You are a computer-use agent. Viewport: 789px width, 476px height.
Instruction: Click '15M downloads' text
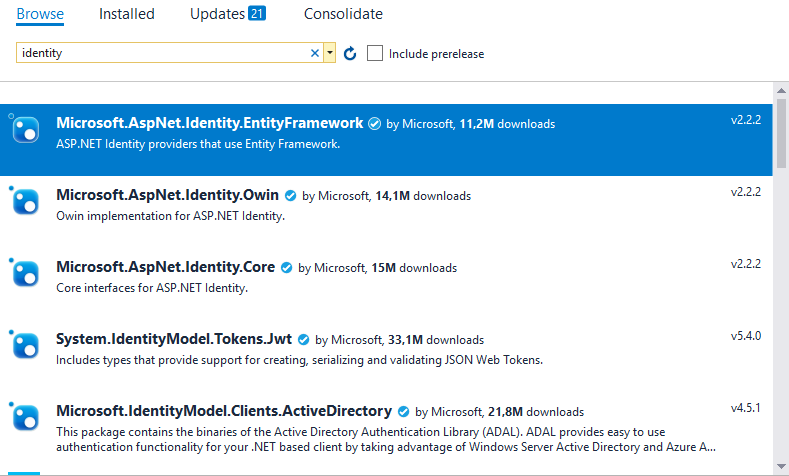pyautogui.click(x=414, y=268)
